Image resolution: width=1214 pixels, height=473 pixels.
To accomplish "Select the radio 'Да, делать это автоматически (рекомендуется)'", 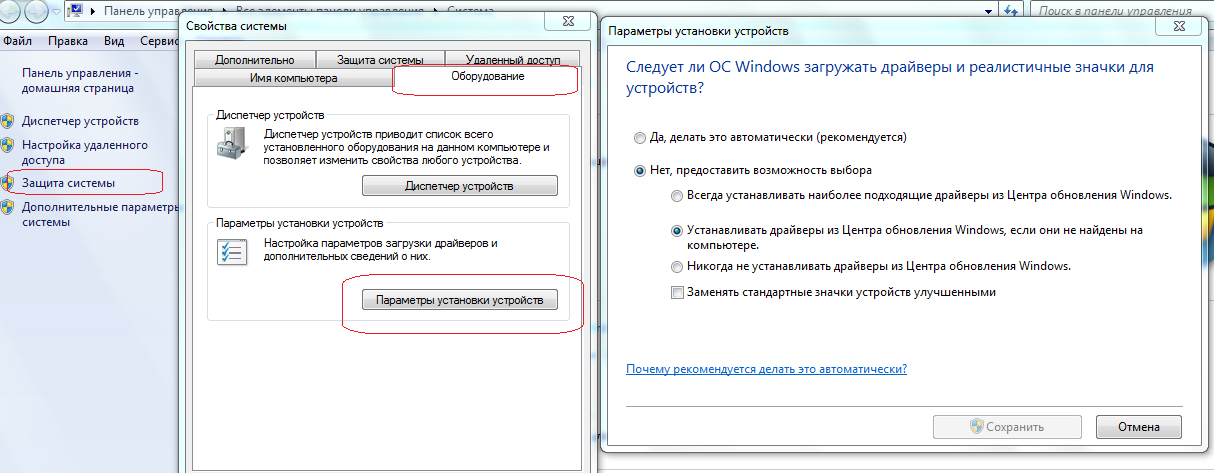I will (x=639, y=136).
